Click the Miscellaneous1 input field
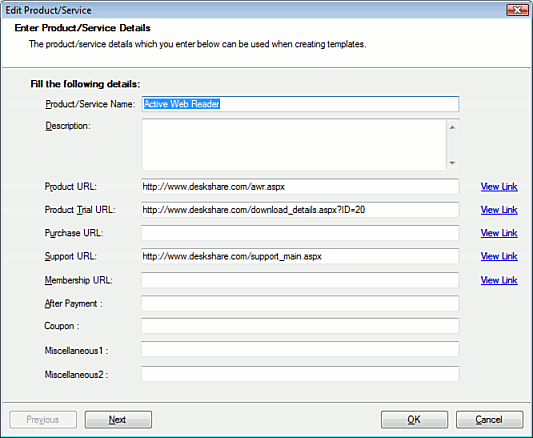 pyautogui.click(x=300, y=350)
